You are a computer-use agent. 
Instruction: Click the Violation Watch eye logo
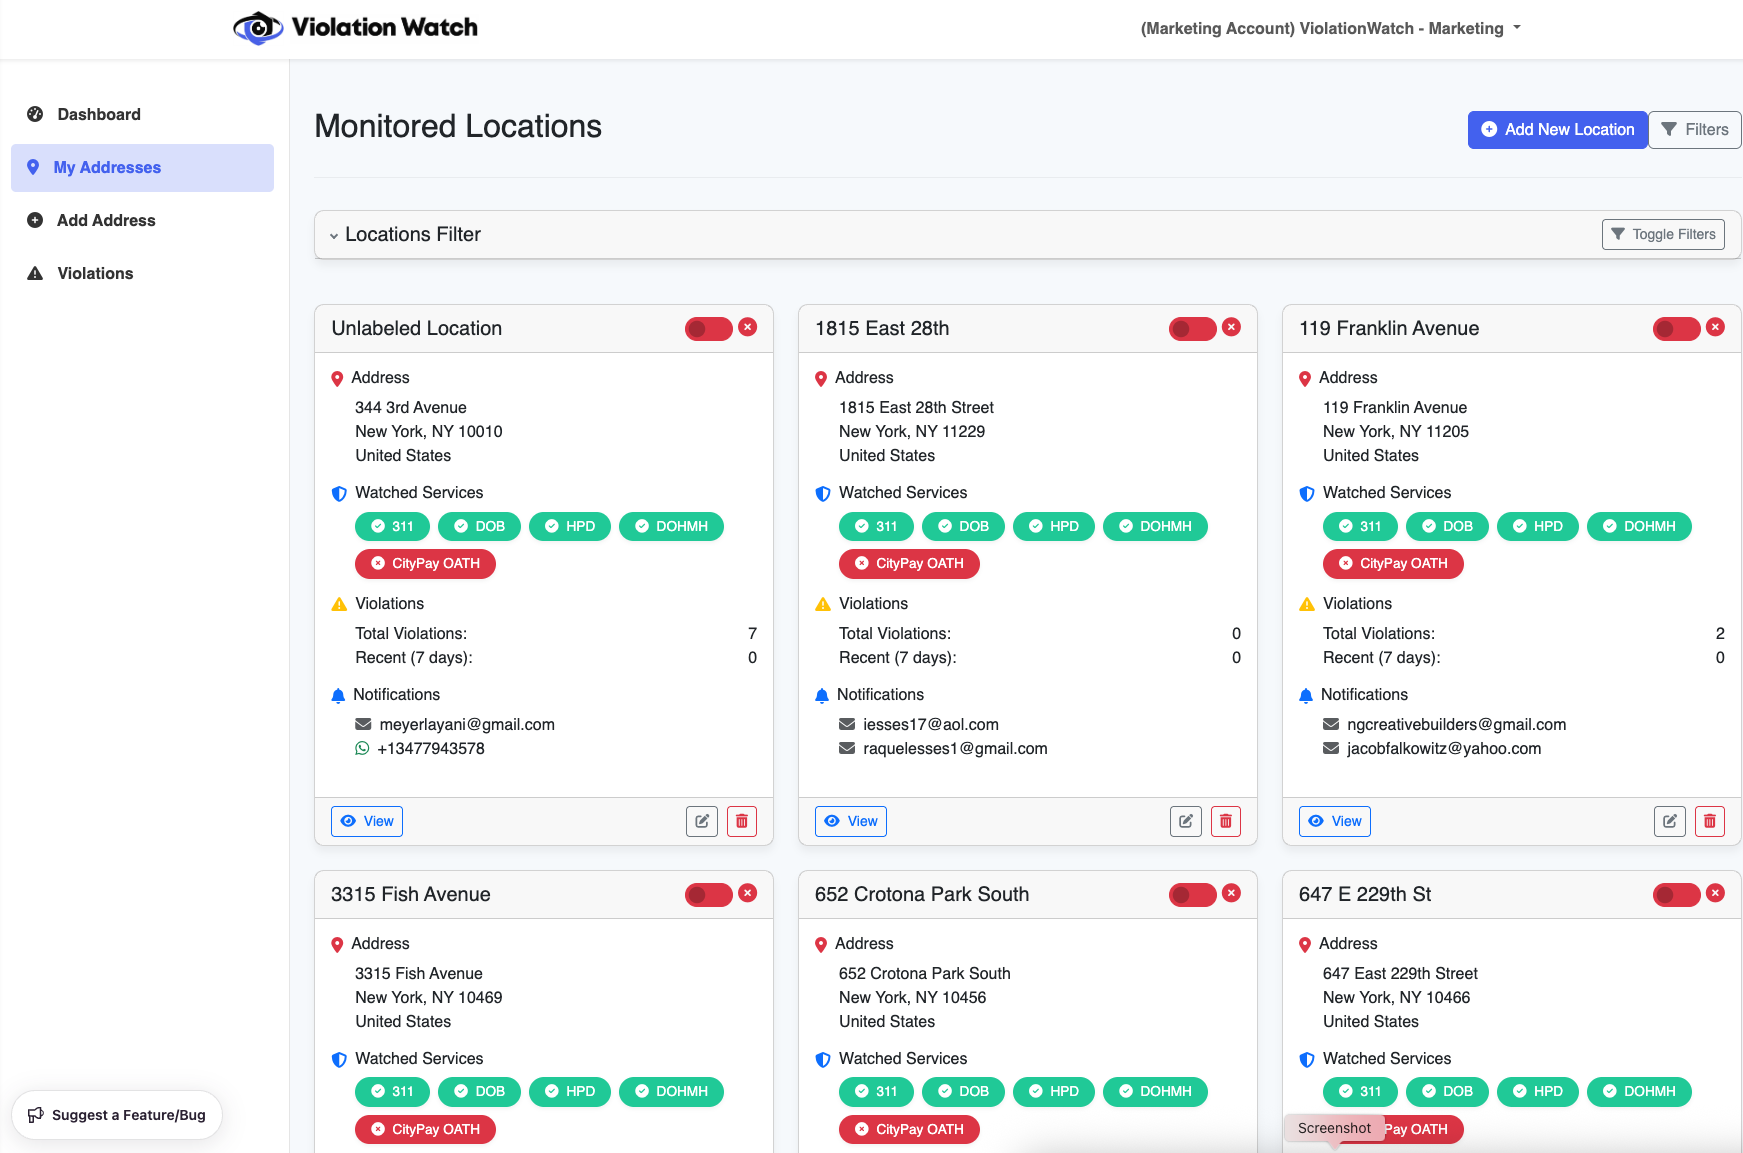pos(258,28)
